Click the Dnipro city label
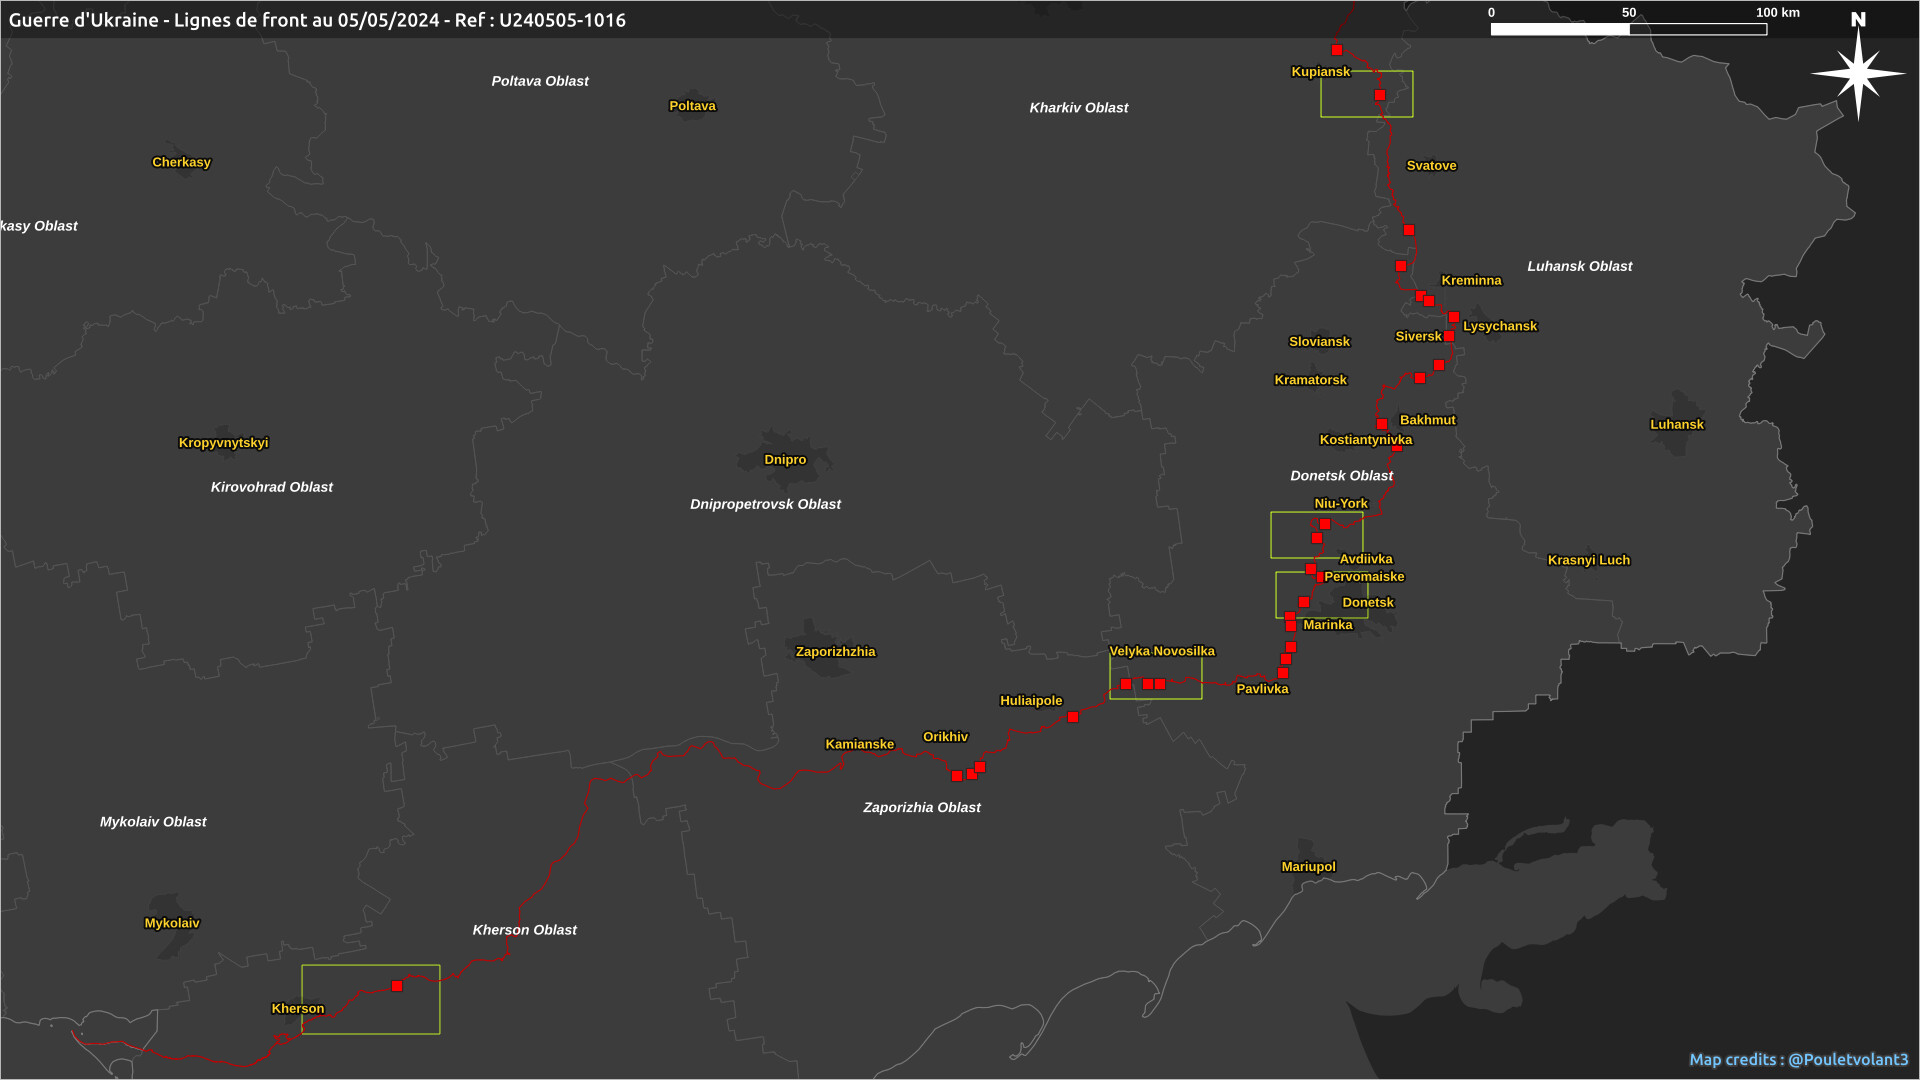 pyautogui.click(x=785, y=460)
